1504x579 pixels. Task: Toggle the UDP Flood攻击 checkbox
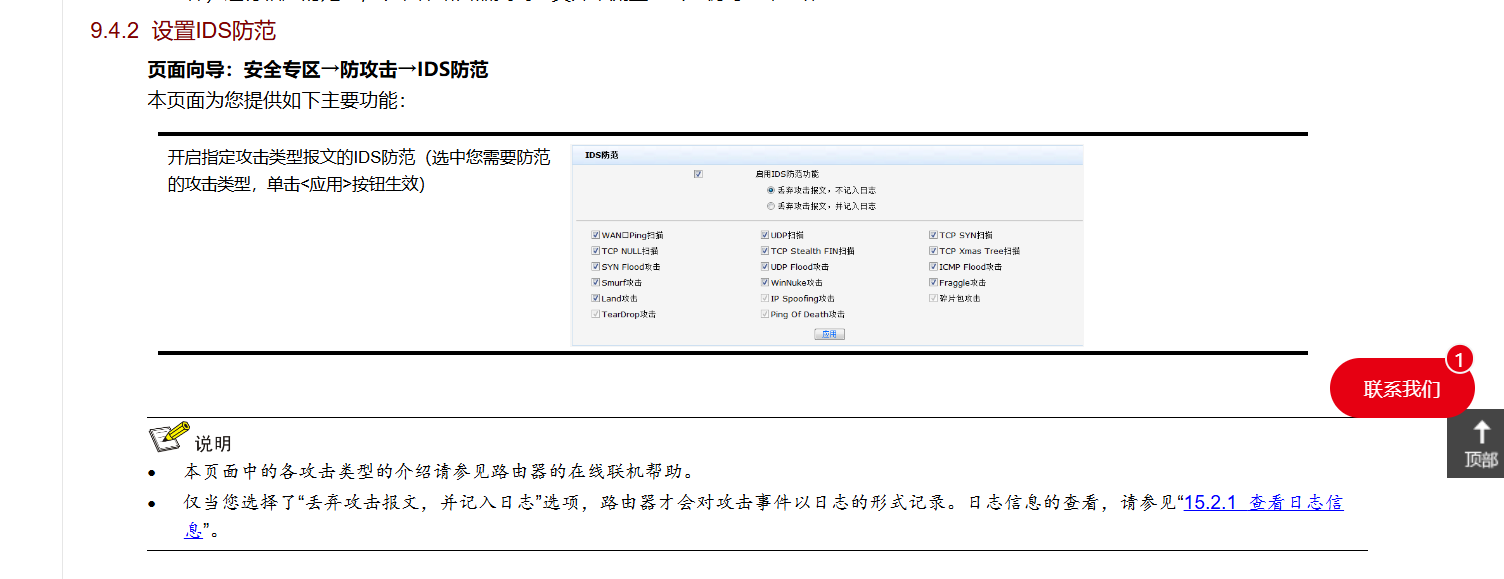click(x=765, y=267)
